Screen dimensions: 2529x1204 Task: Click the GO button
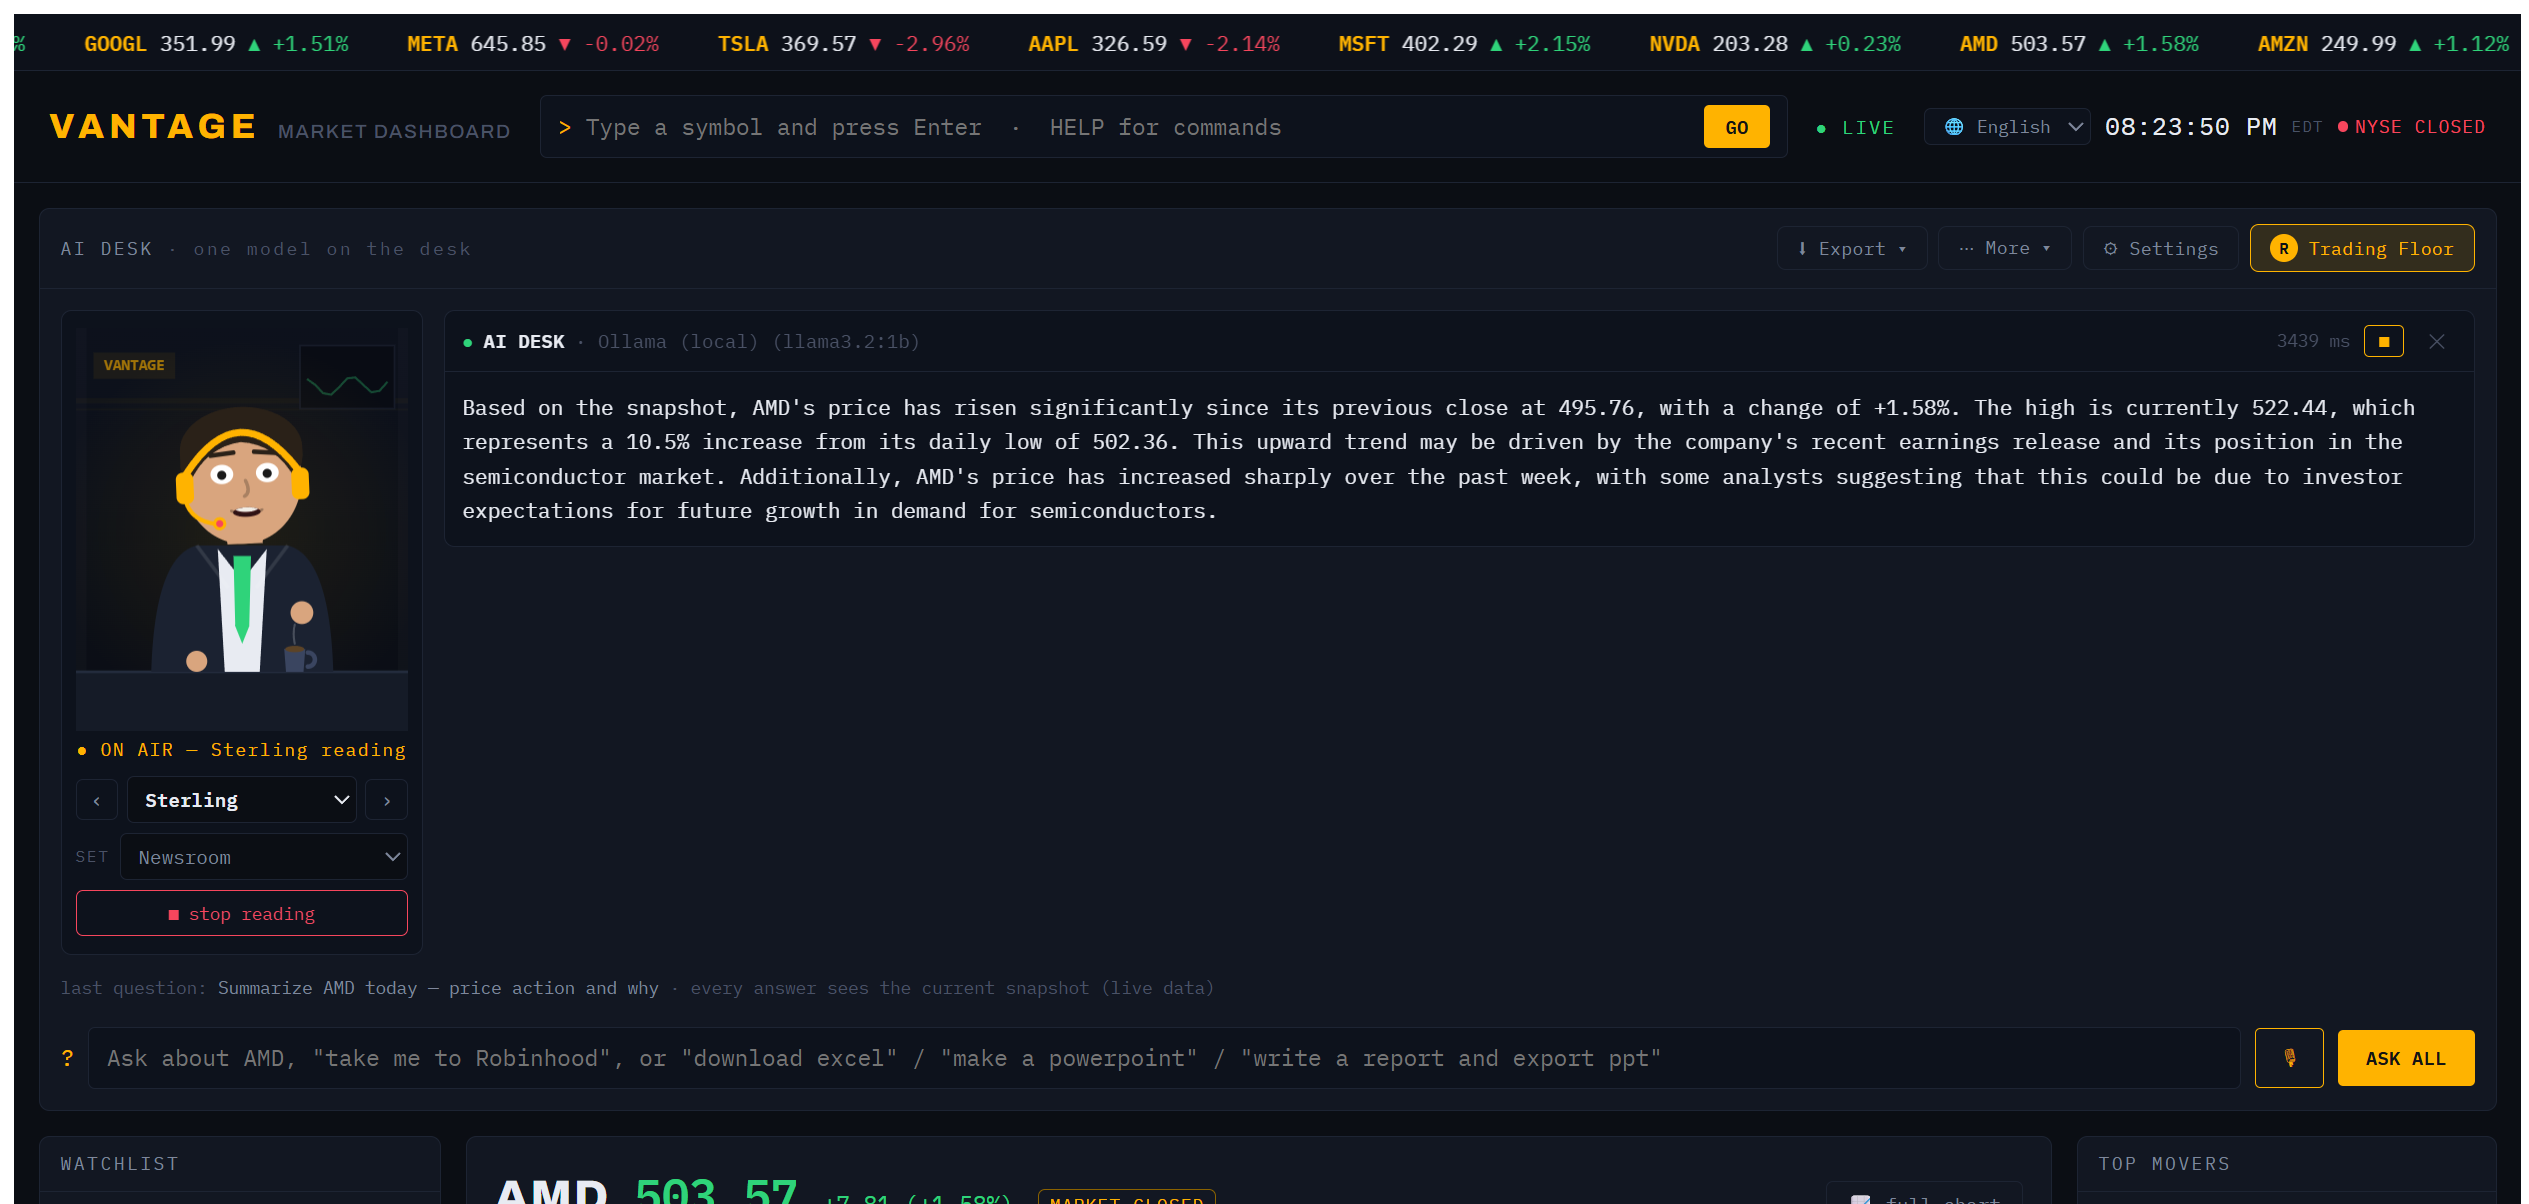tap(1737, 127)
